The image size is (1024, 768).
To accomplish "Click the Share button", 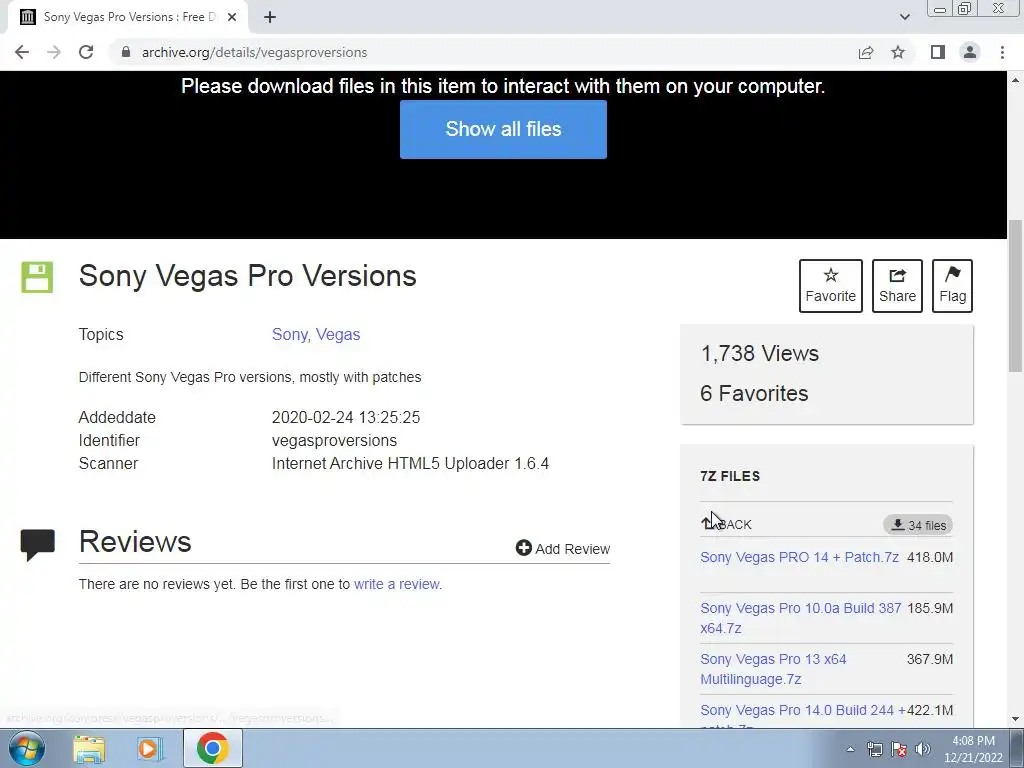I will (x=897, y=286).
